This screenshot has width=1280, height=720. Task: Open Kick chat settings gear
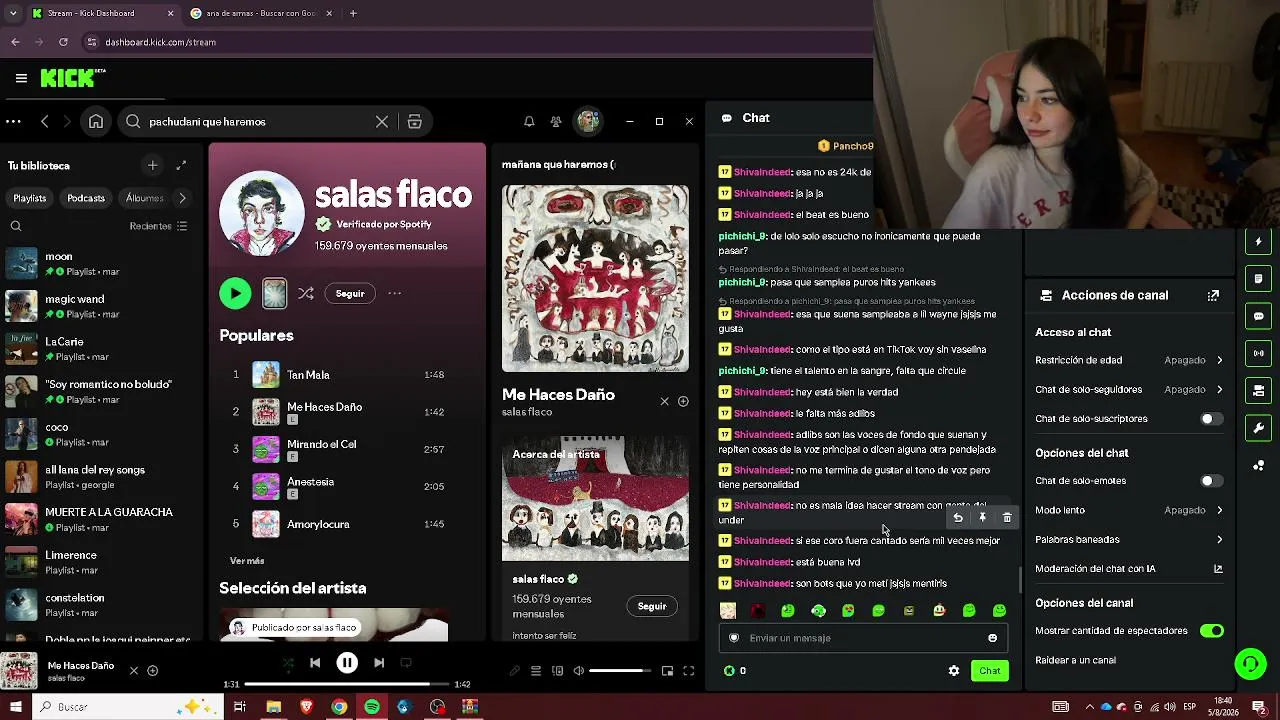(954, 671)
